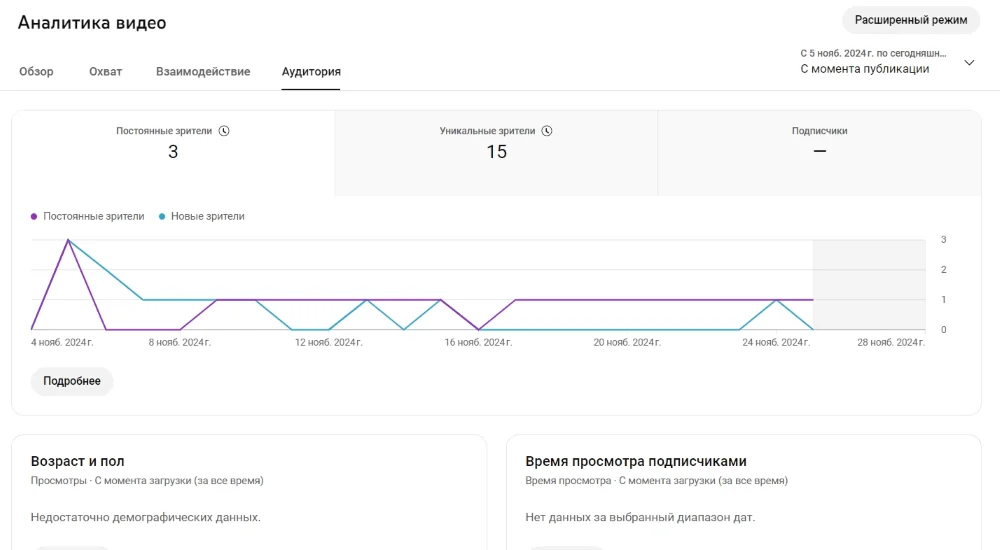Viewport: 1000px width, 550px height.
Task: Open the Охват tab
Action: coord(105,72)
